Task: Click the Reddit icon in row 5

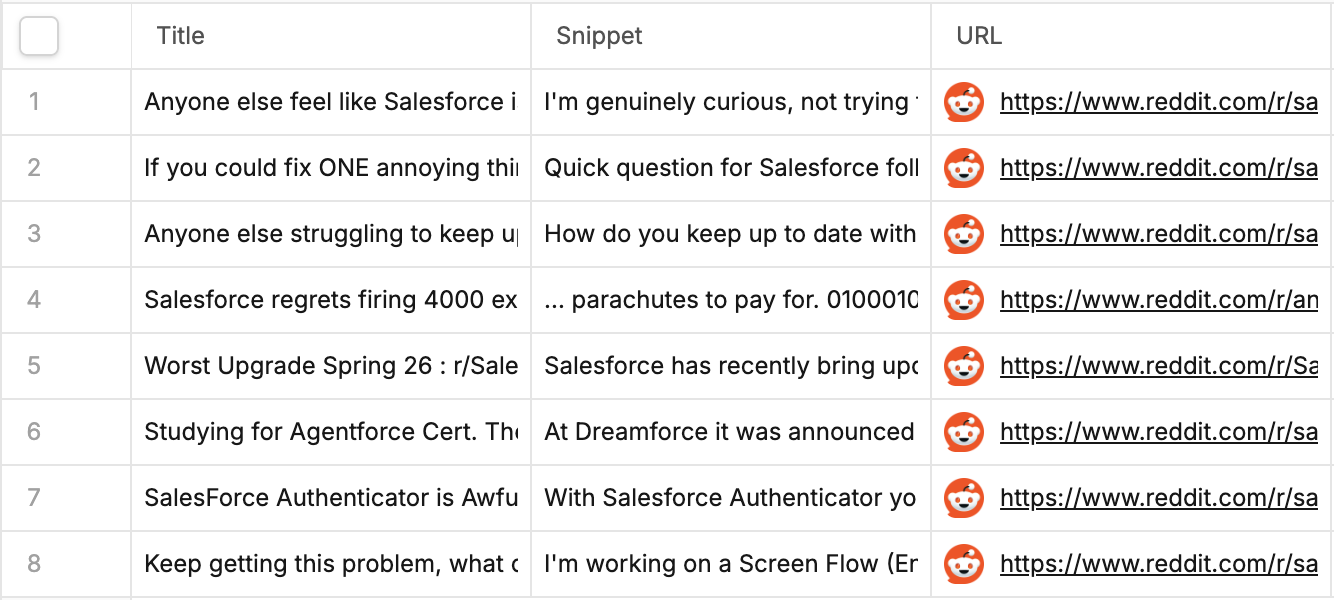Action: click(964, 366)
